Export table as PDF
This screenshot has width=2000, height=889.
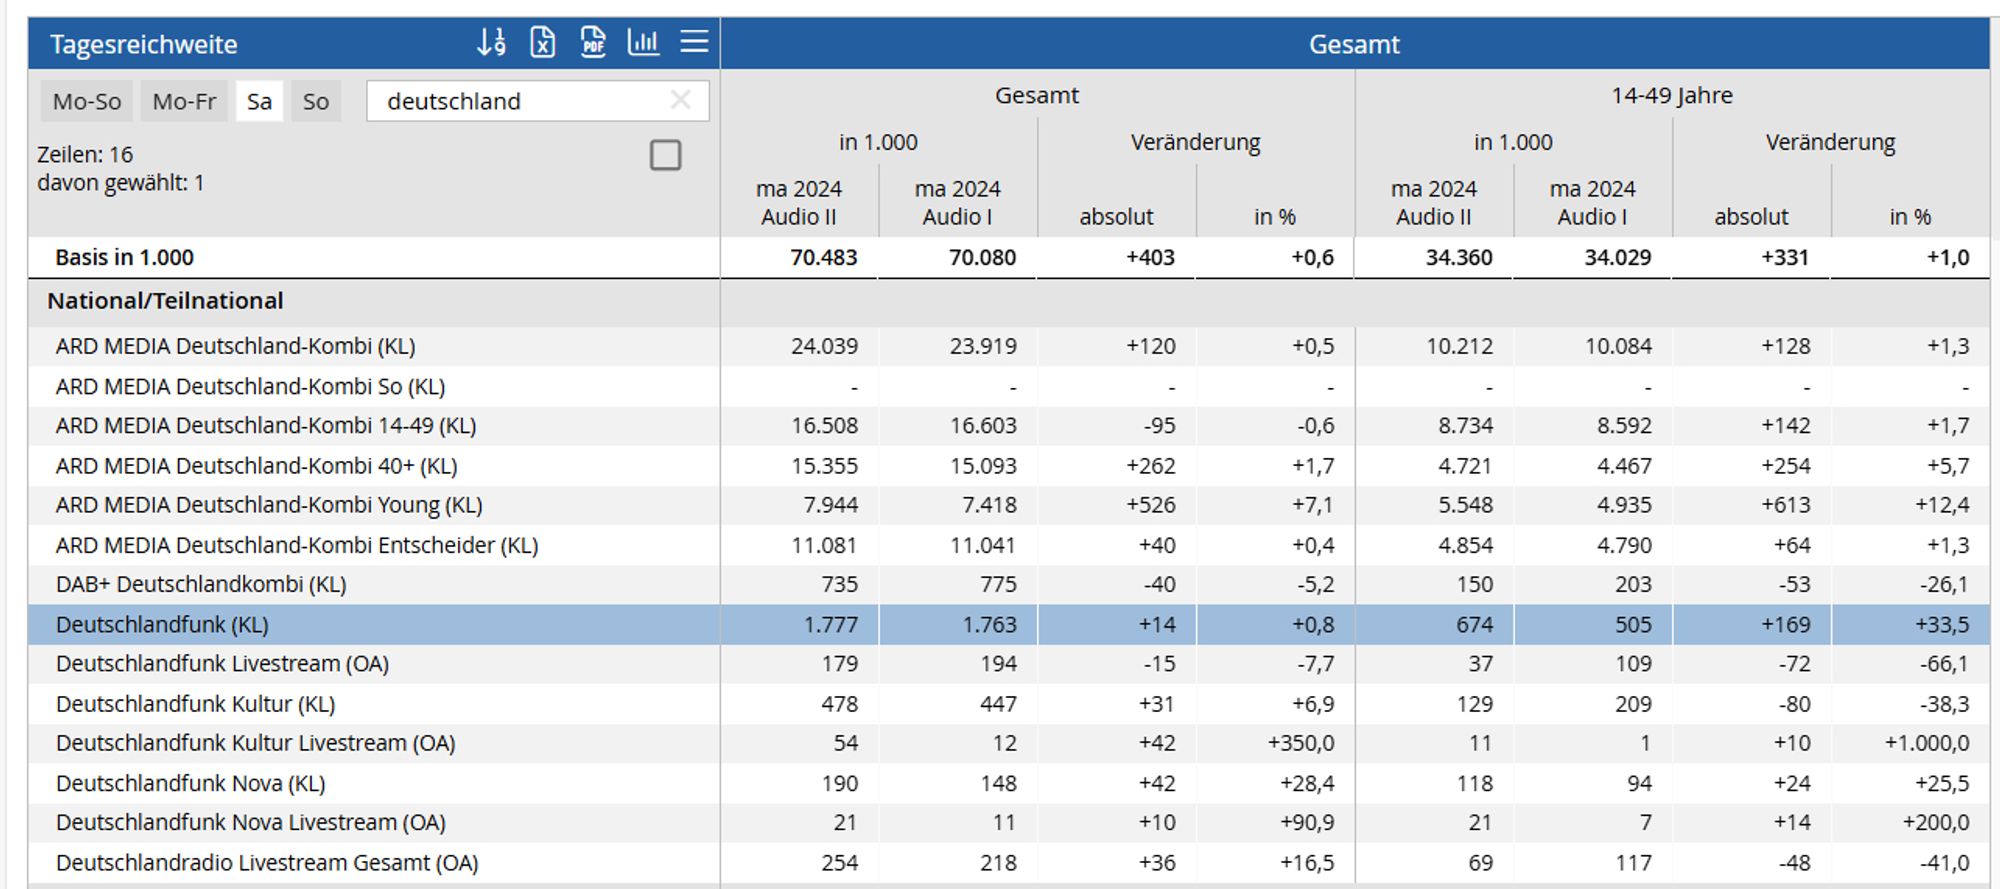point(593,42)
